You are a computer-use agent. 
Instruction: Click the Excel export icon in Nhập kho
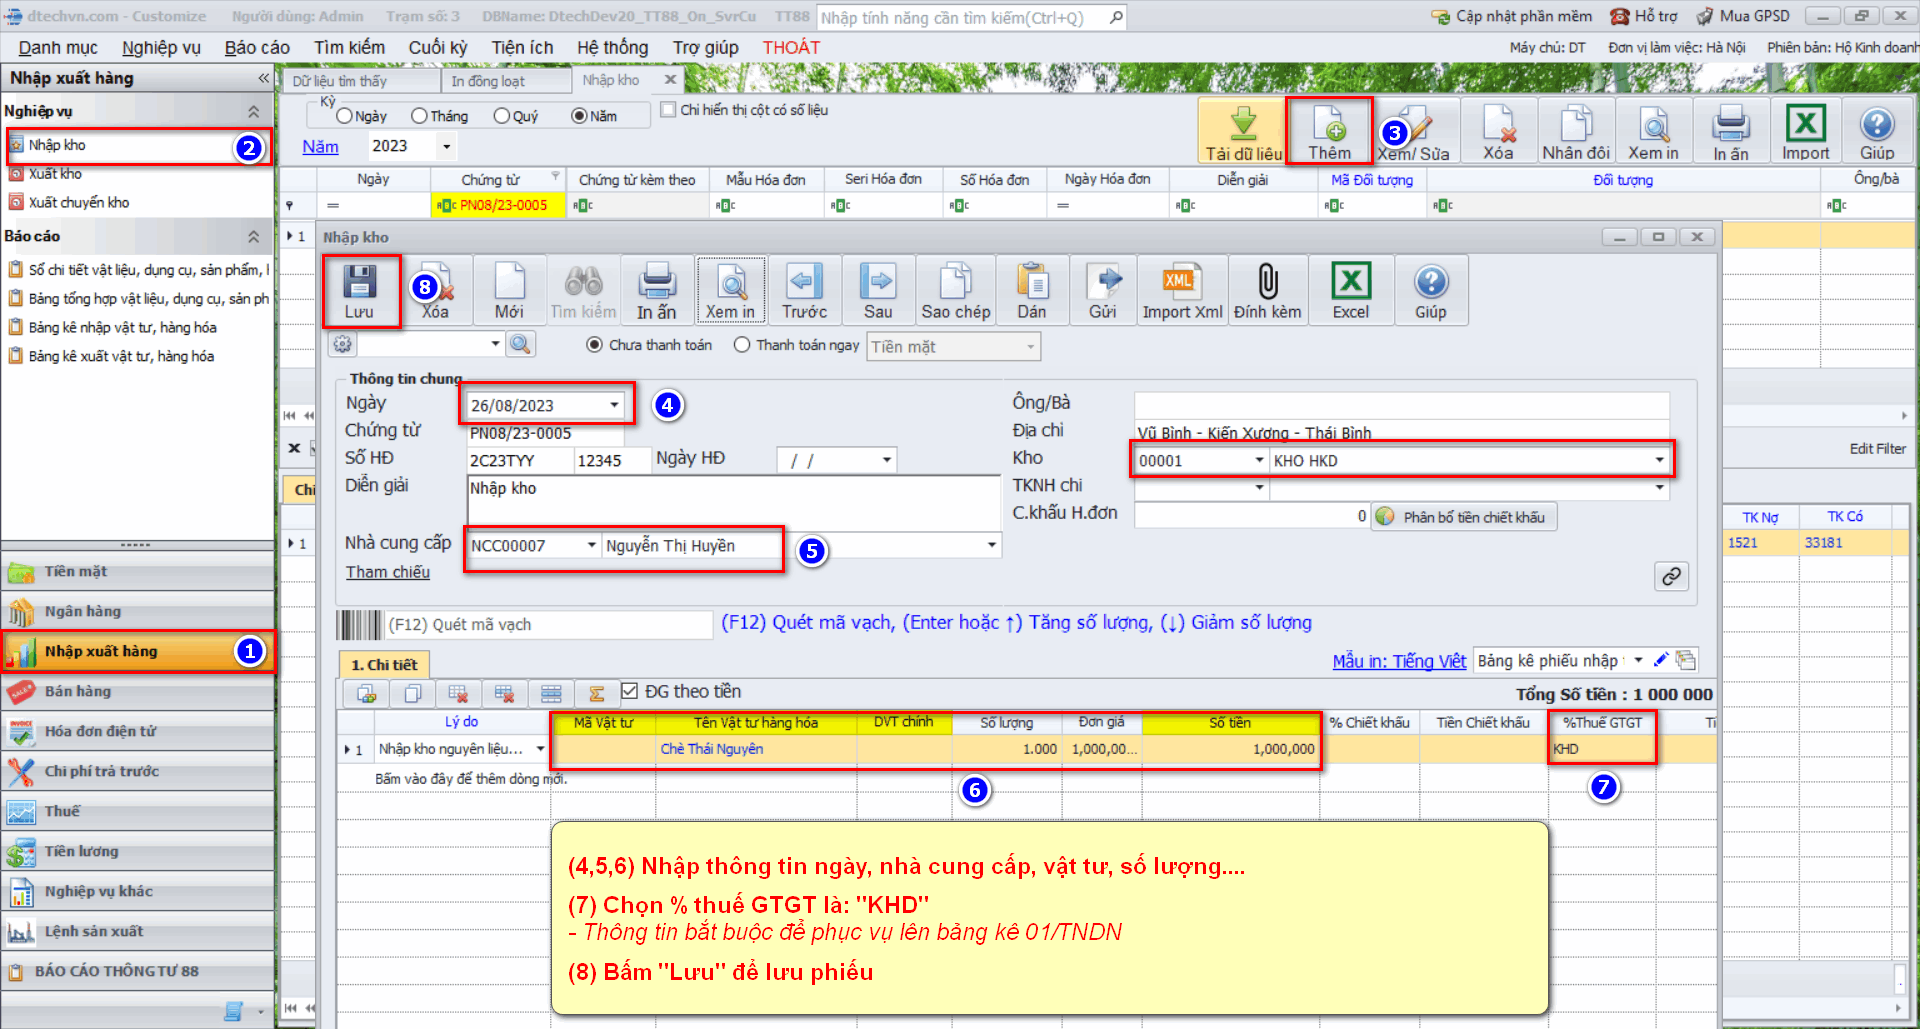click(x=1350, y=290)
